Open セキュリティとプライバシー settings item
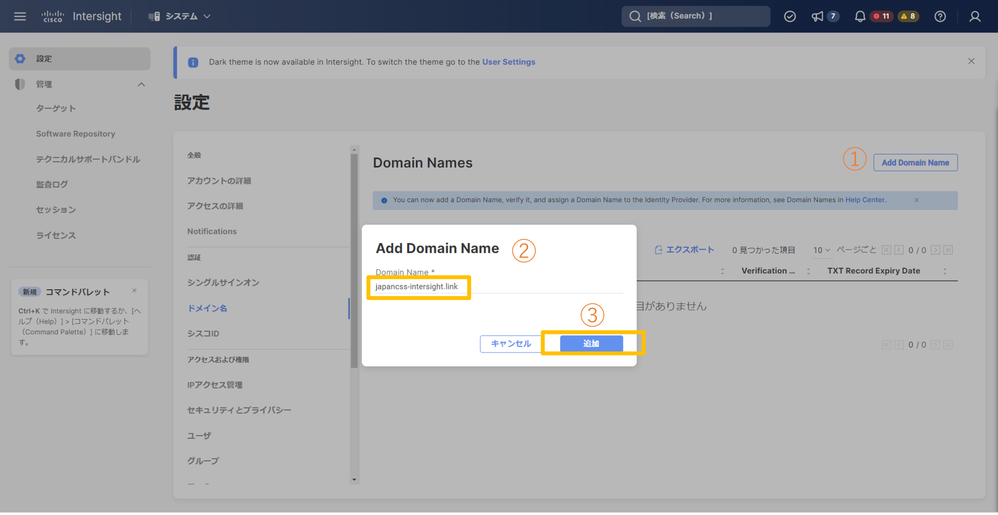This screenshot has height=515, width=998. coord(239,410)
